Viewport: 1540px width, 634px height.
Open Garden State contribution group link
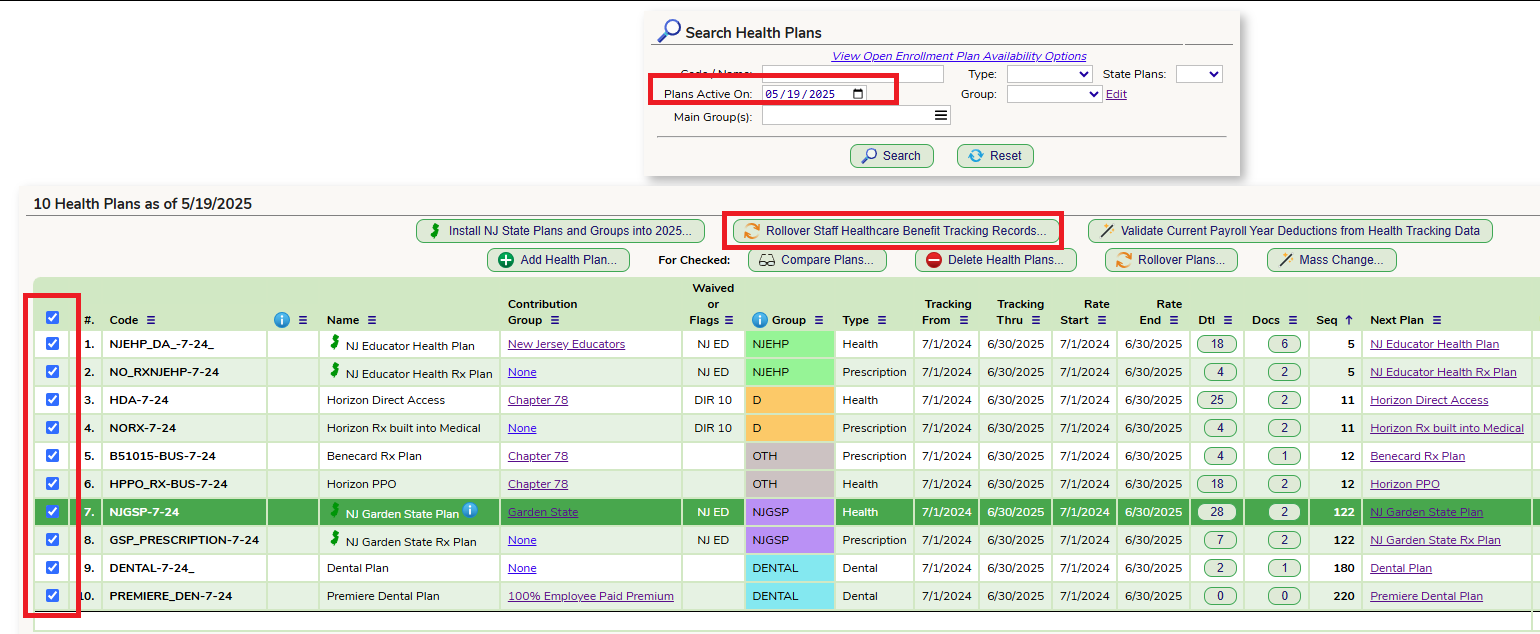(x=543, y=512)
